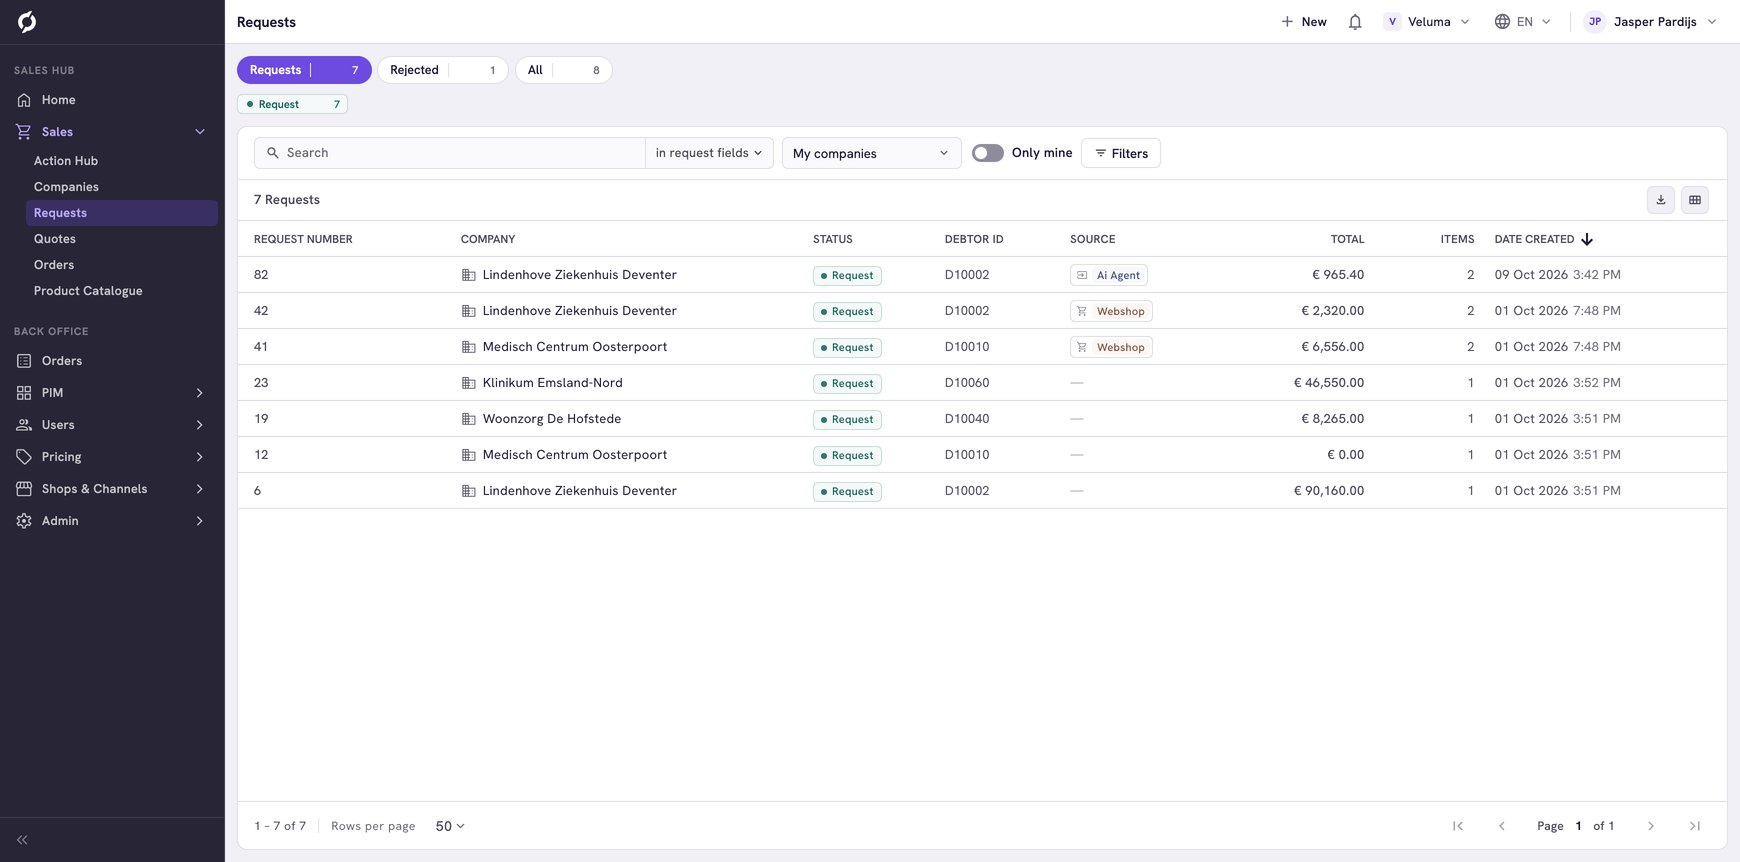Toggle the Only mine switch
This screenshot has height=862, width=1740.
(988, 153)
